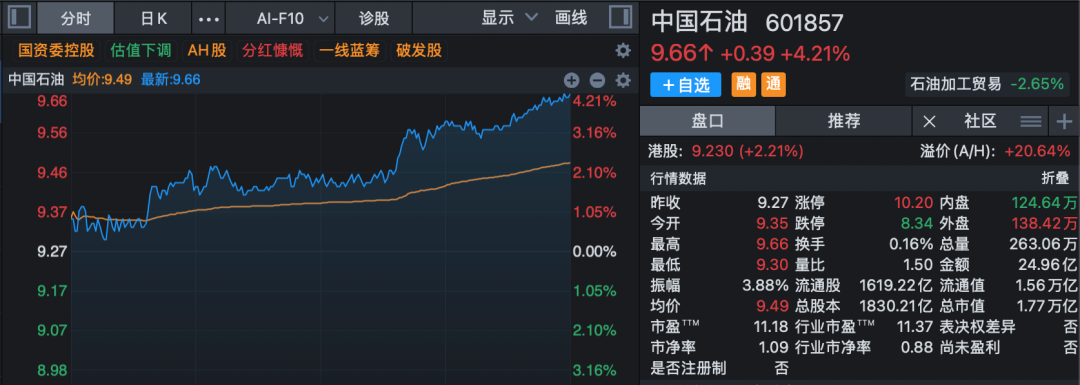Add stock with +自选 button

(x=685, y=85)
